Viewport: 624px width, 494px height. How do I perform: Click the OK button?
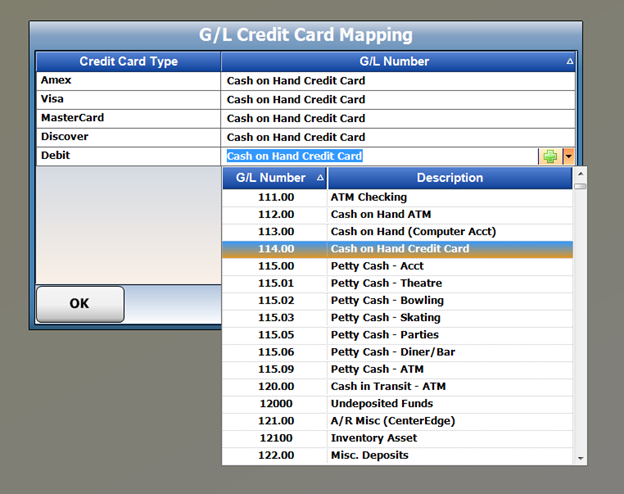(80, 304)
